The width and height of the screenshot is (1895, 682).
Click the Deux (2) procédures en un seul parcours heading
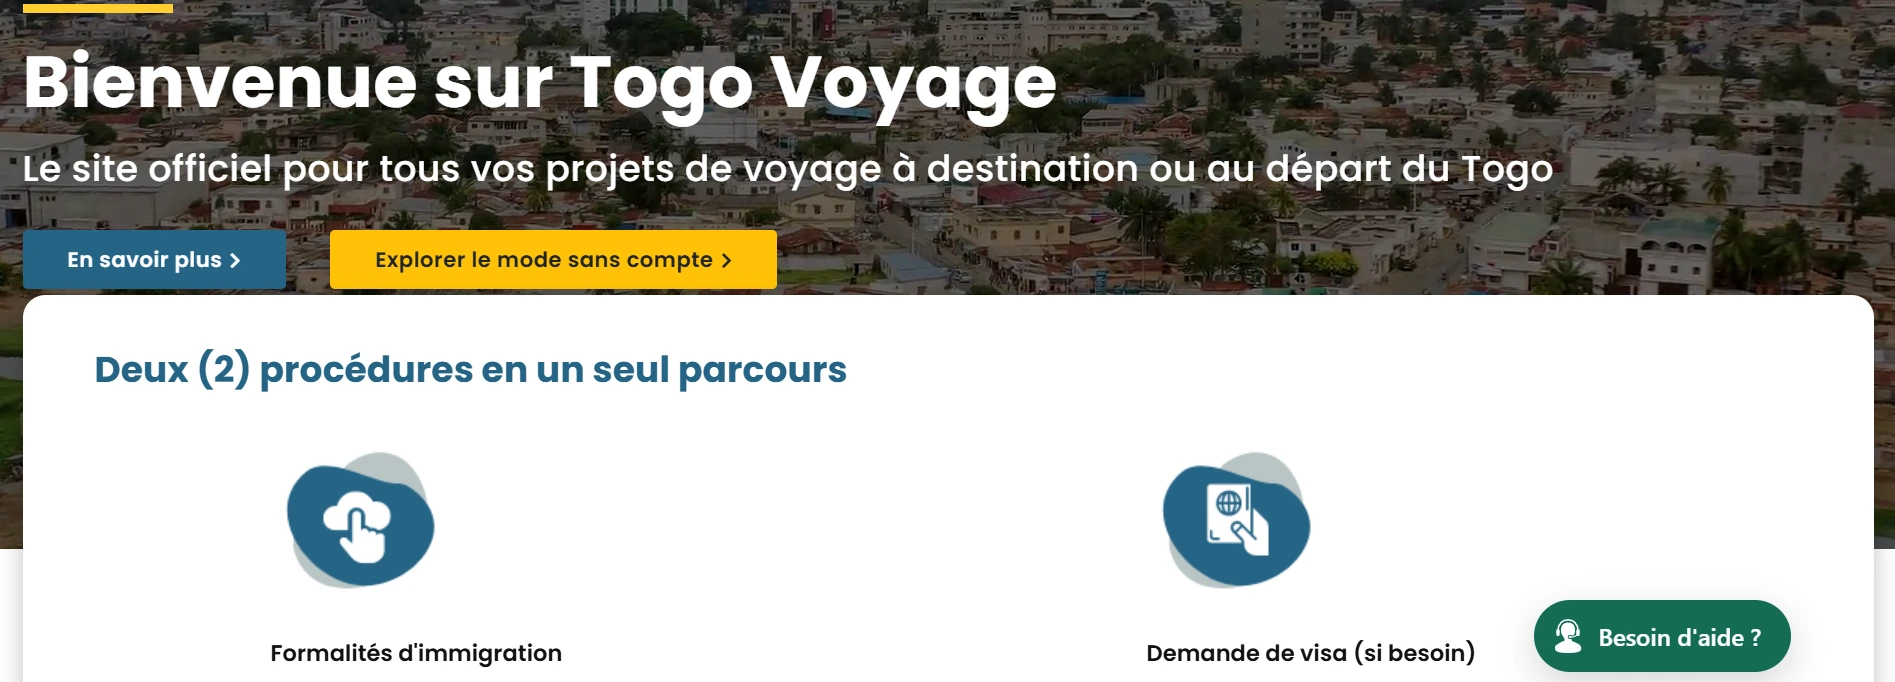(x=470, y=370)
